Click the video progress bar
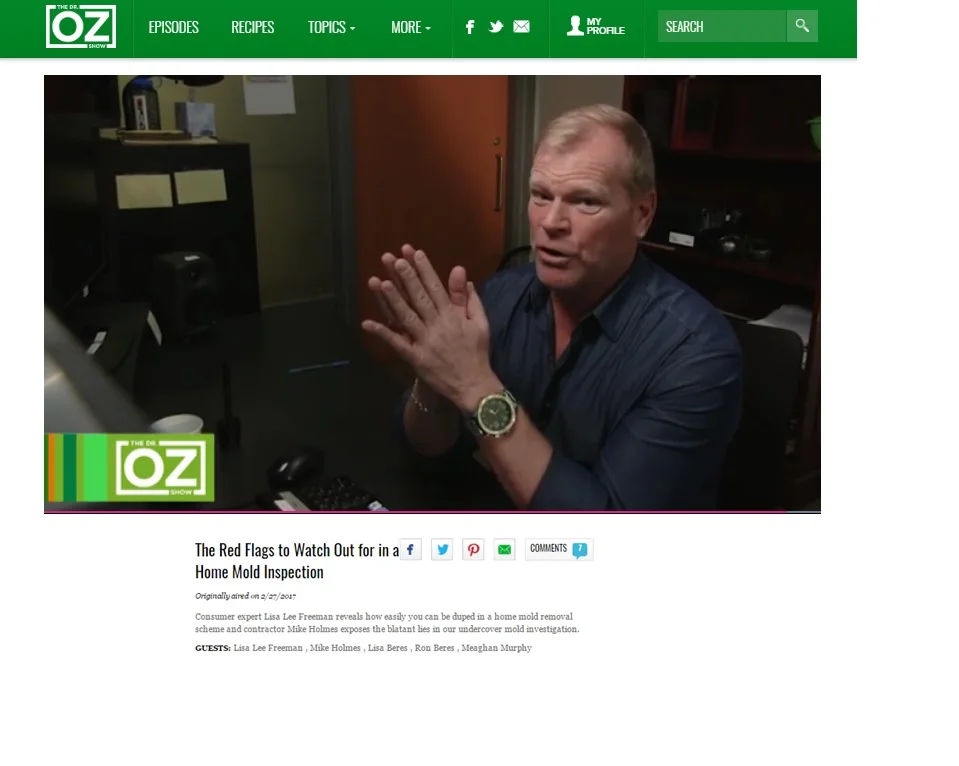 point(432,511)
